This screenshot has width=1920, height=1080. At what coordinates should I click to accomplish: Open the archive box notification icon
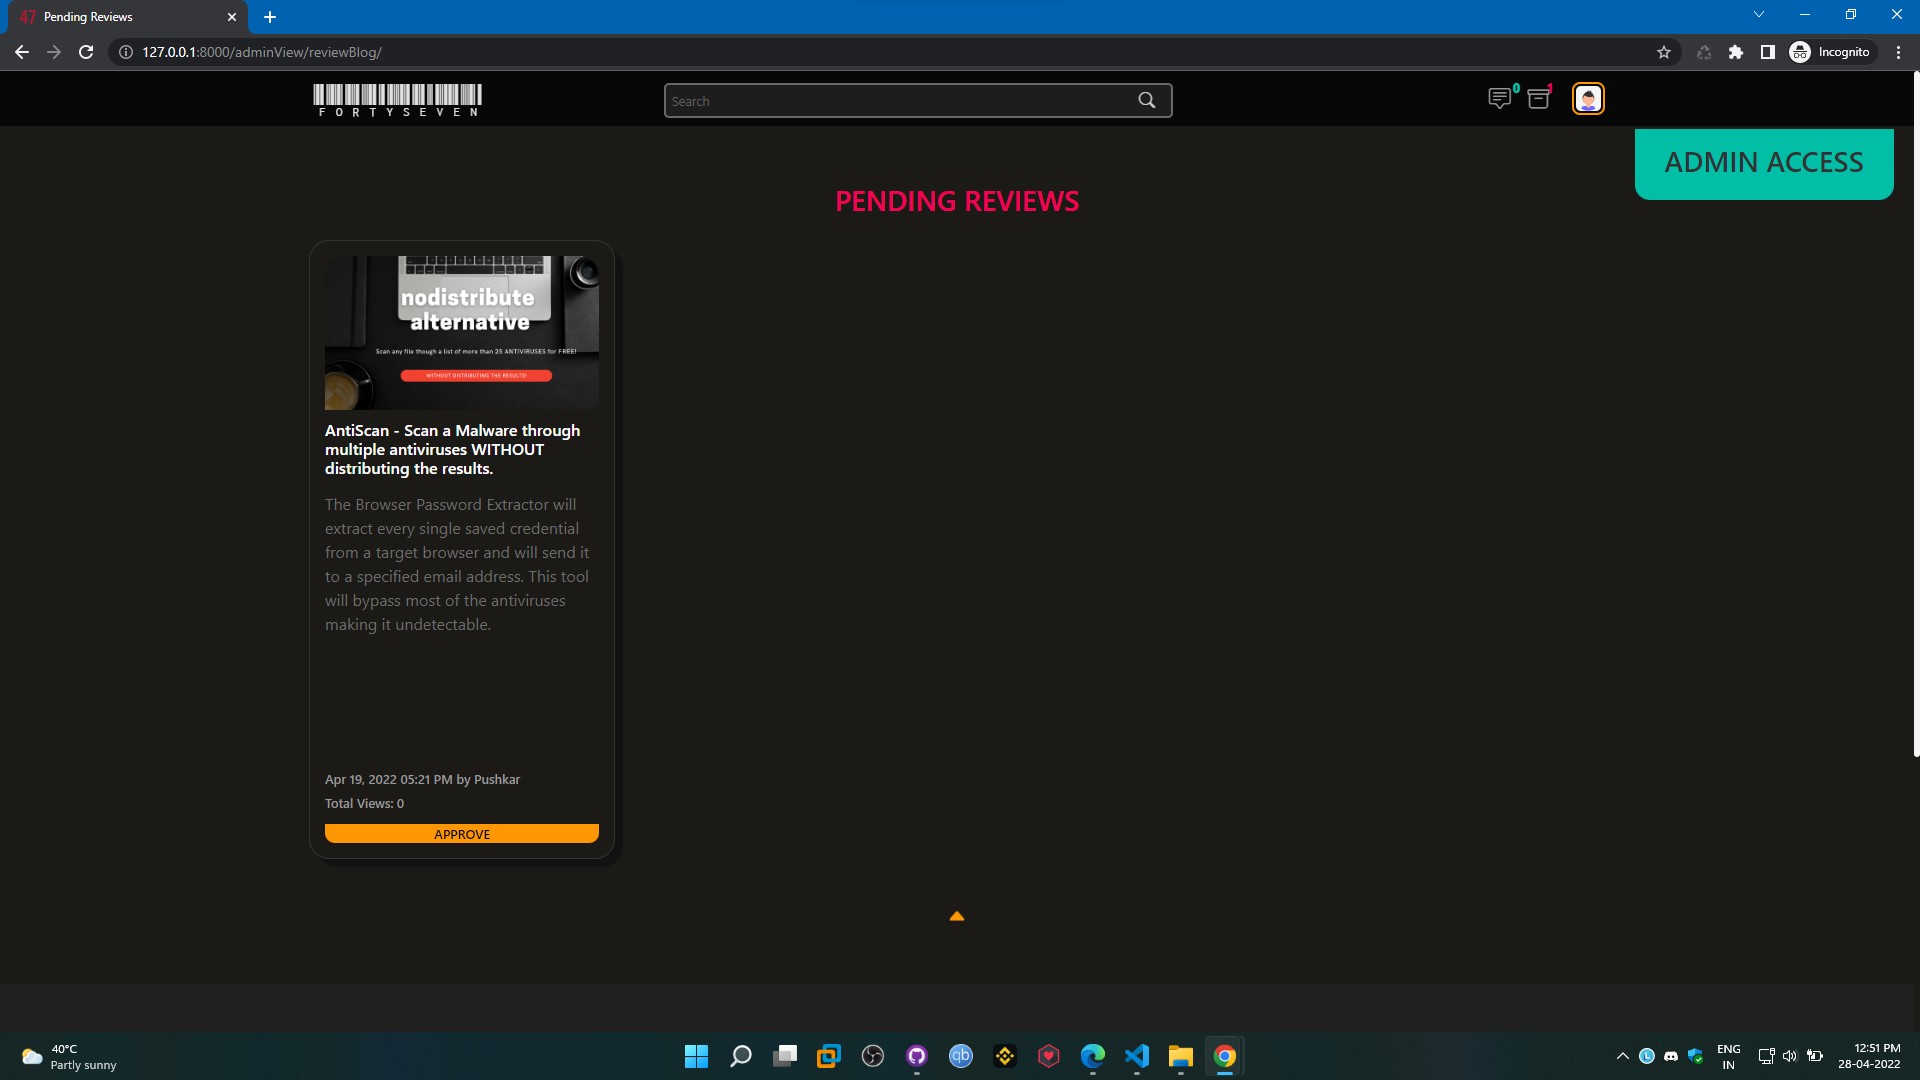point(1539,98)
